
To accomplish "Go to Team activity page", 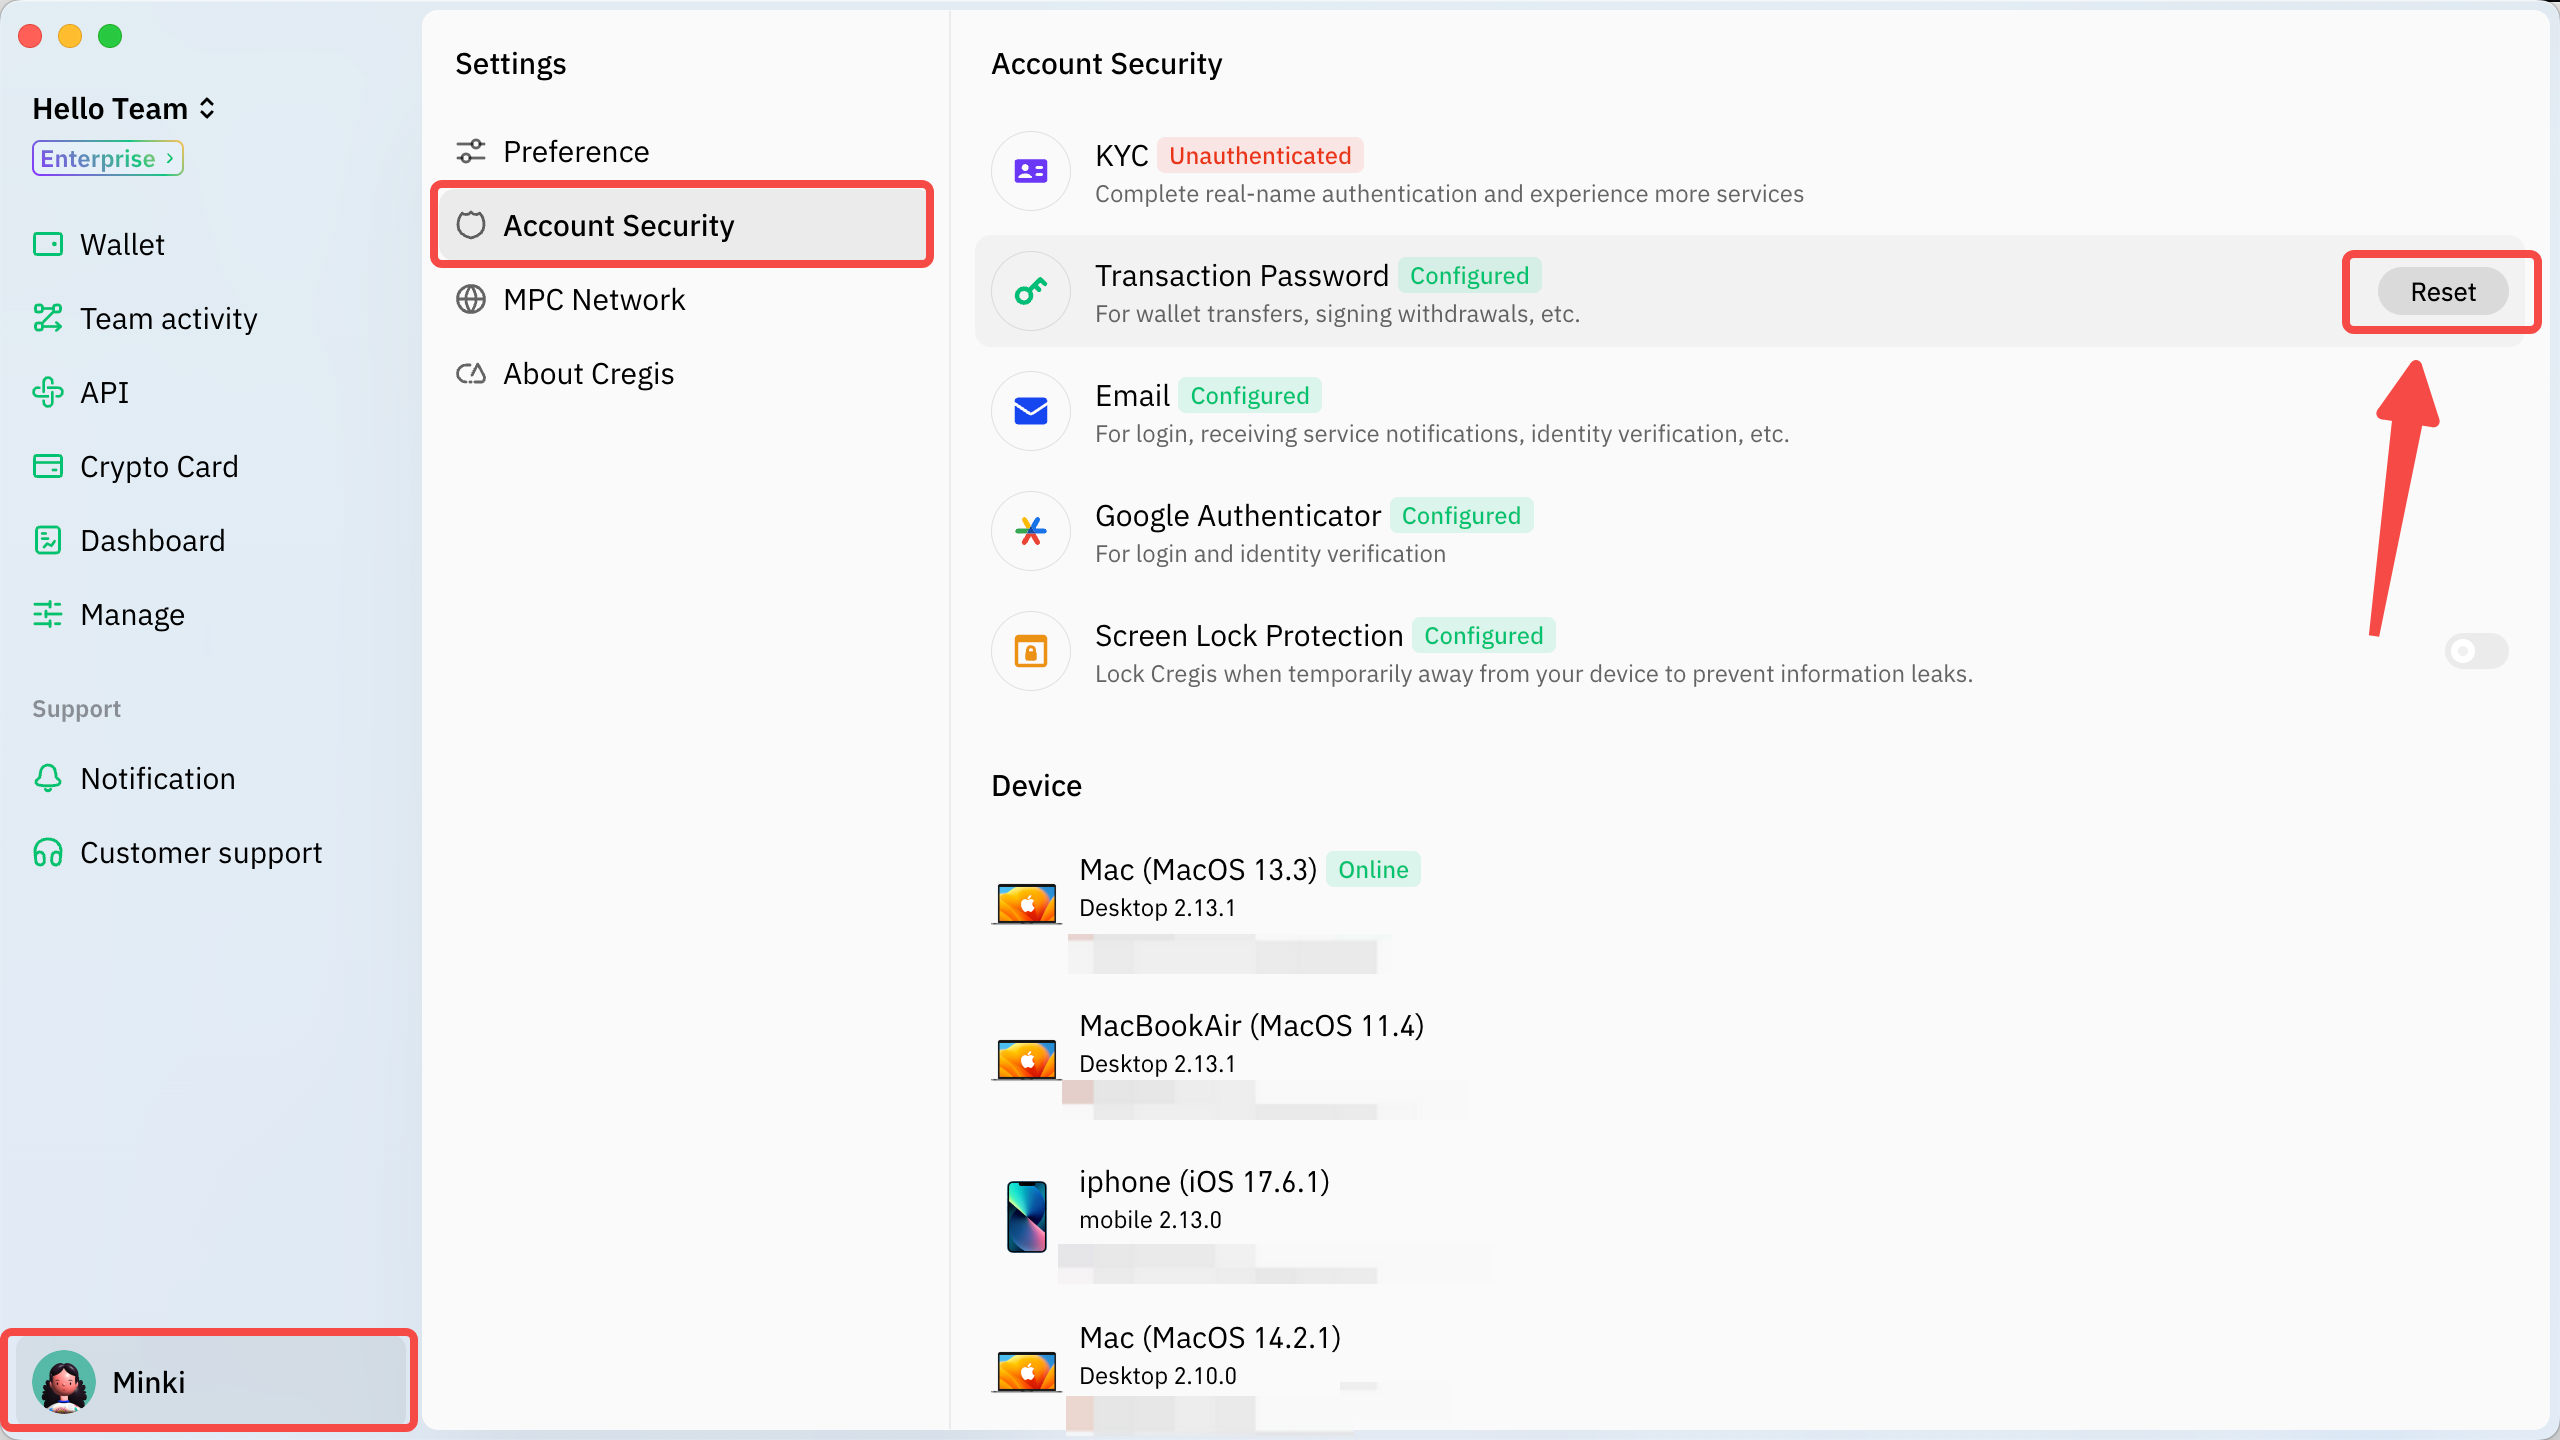I will [x=168, y=318].
